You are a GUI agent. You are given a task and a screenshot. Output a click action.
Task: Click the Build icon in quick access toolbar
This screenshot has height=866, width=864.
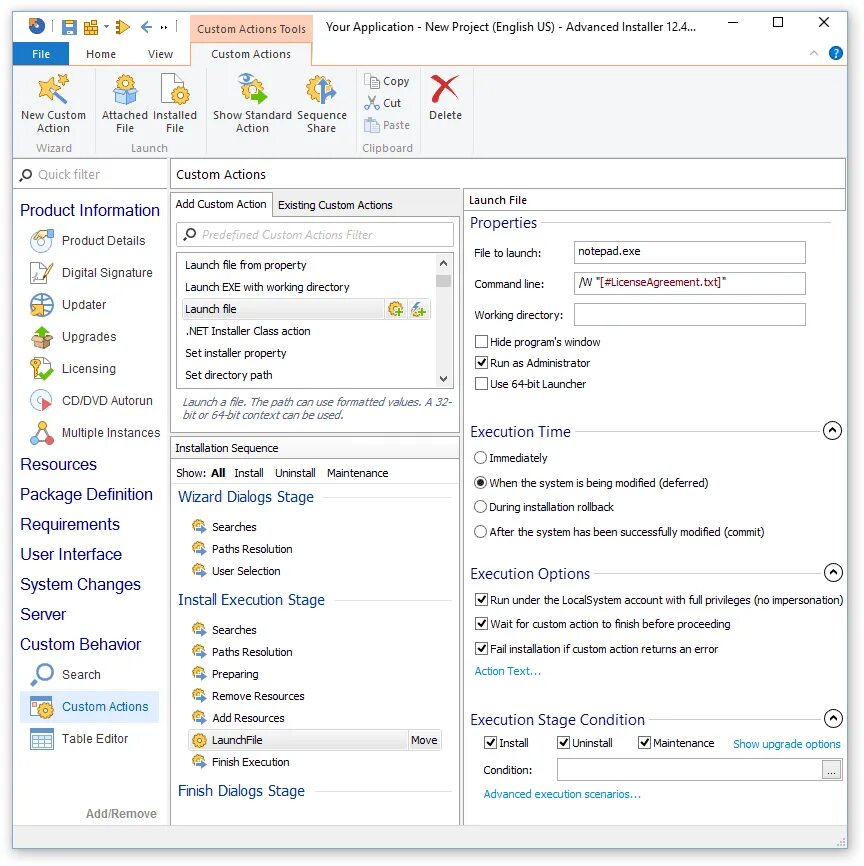click(x=91, y=27)
